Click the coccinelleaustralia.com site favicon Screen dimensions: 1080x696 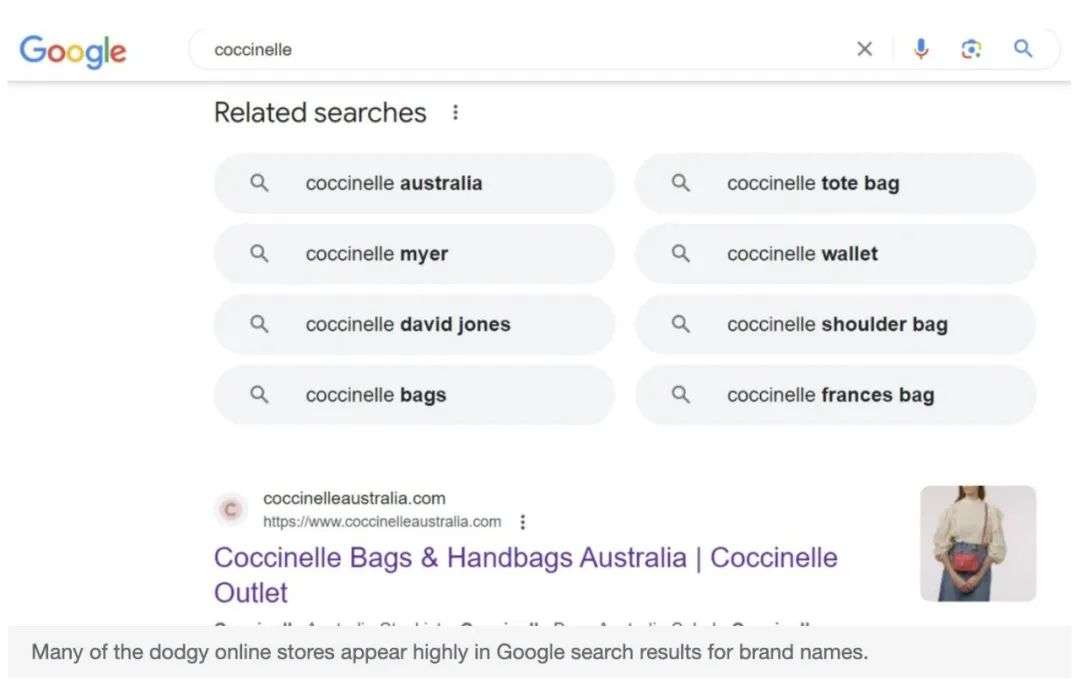point(231,509)
